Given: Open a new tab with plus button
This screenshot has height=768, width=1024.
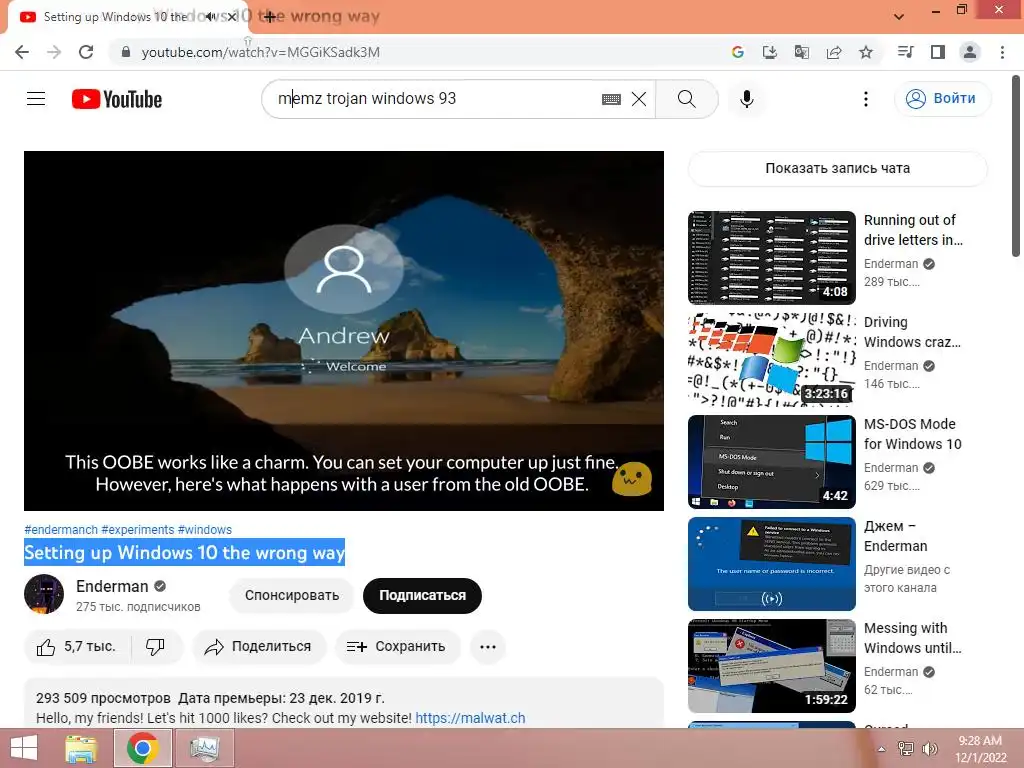Looking at the screenshot, I should (x=269, y=17).
